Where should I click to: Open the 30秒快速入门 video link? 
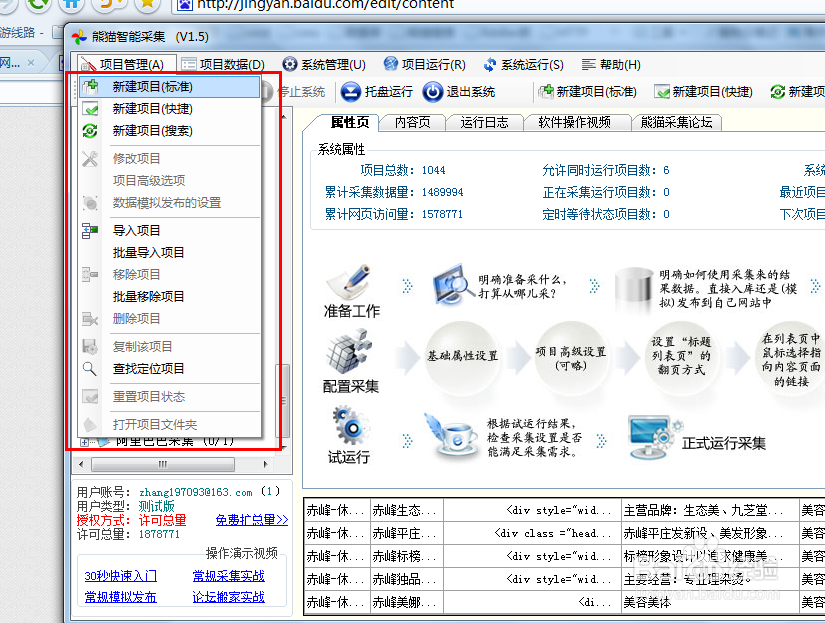click(x=120, y=576)
